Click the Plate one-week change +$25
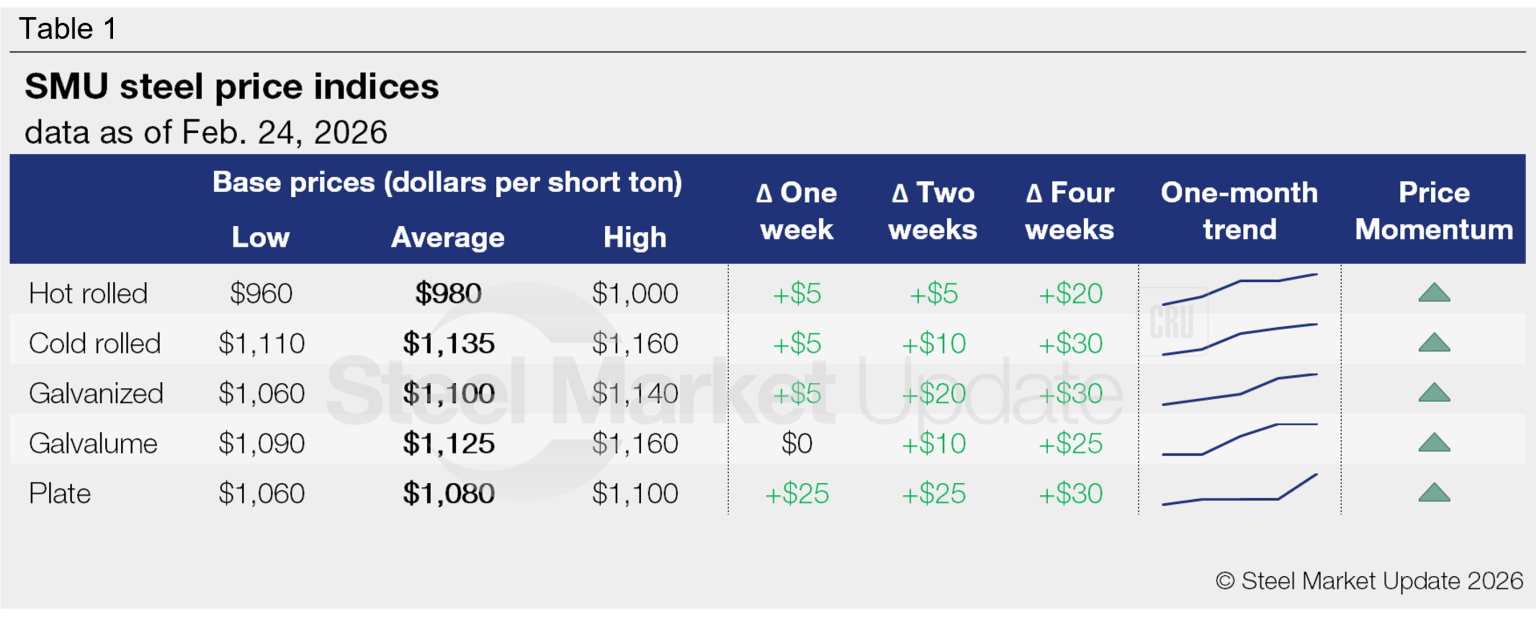Viewport: 1536px width, 620px height. tap(797, 494)
